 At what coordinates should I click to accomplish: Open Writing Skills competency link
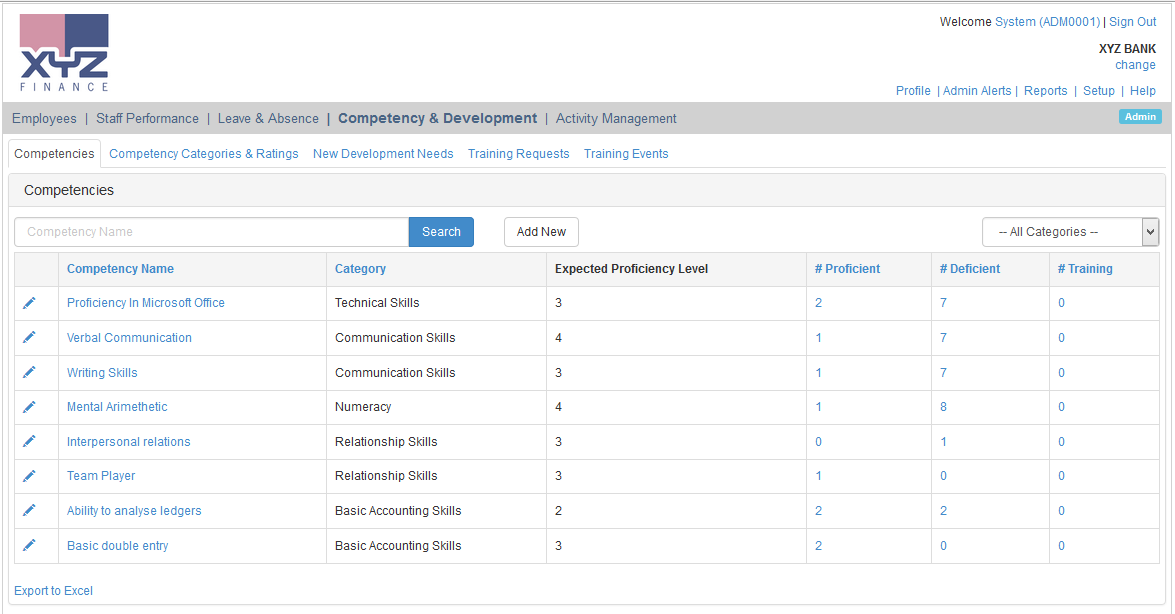(x=102, y=373)
